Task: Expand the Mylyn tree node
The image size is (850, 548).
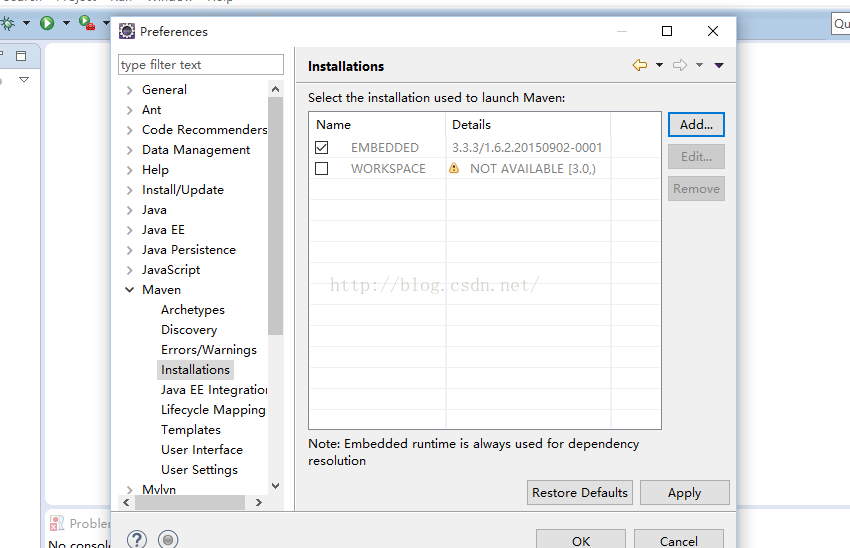Action: tap(130, 490)
